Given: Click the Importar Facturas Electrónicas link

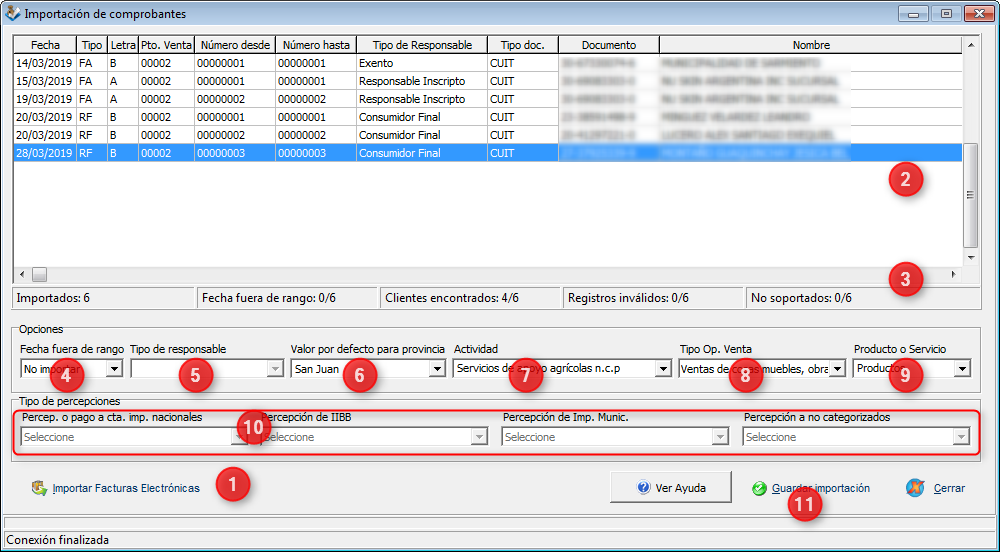Looking at the screenshot, I should pyautogui.click(x=126, y=489).
